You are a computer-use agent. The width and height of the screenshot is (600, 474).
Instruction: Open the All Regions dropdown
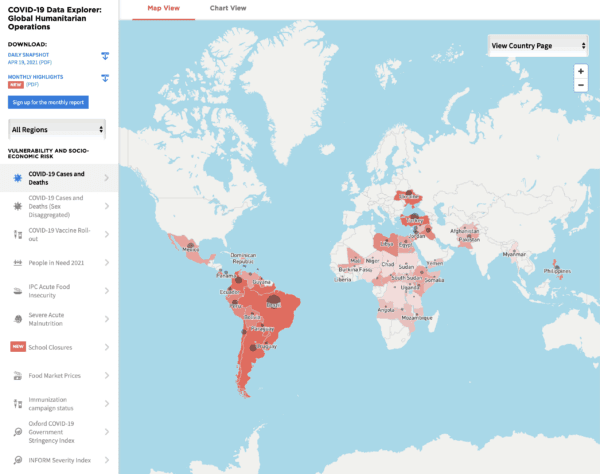coord(58,129)
